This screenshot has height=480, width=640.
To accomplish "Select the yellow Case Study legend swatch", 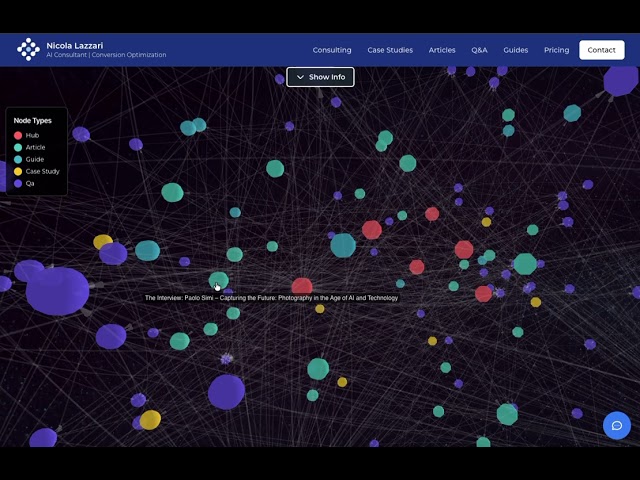I will coord(18,171).
